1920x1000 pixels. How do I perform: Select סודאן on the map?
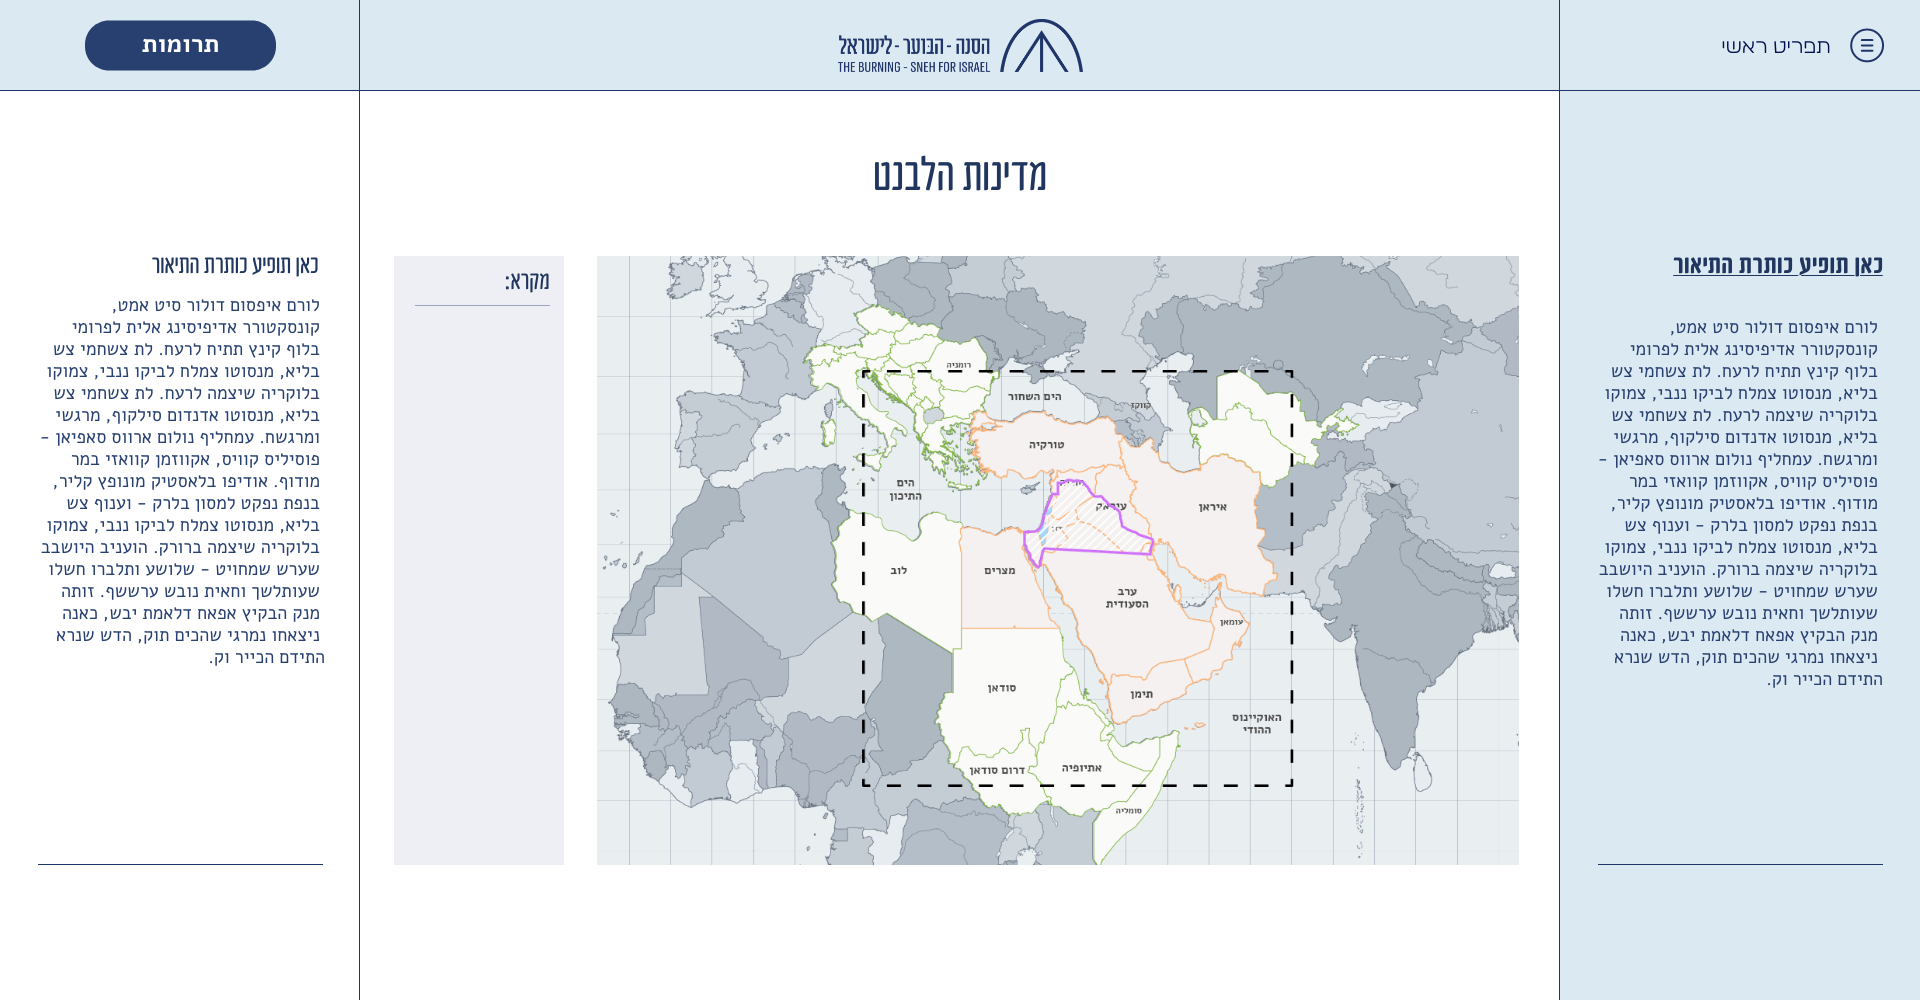click(1001, 688)
